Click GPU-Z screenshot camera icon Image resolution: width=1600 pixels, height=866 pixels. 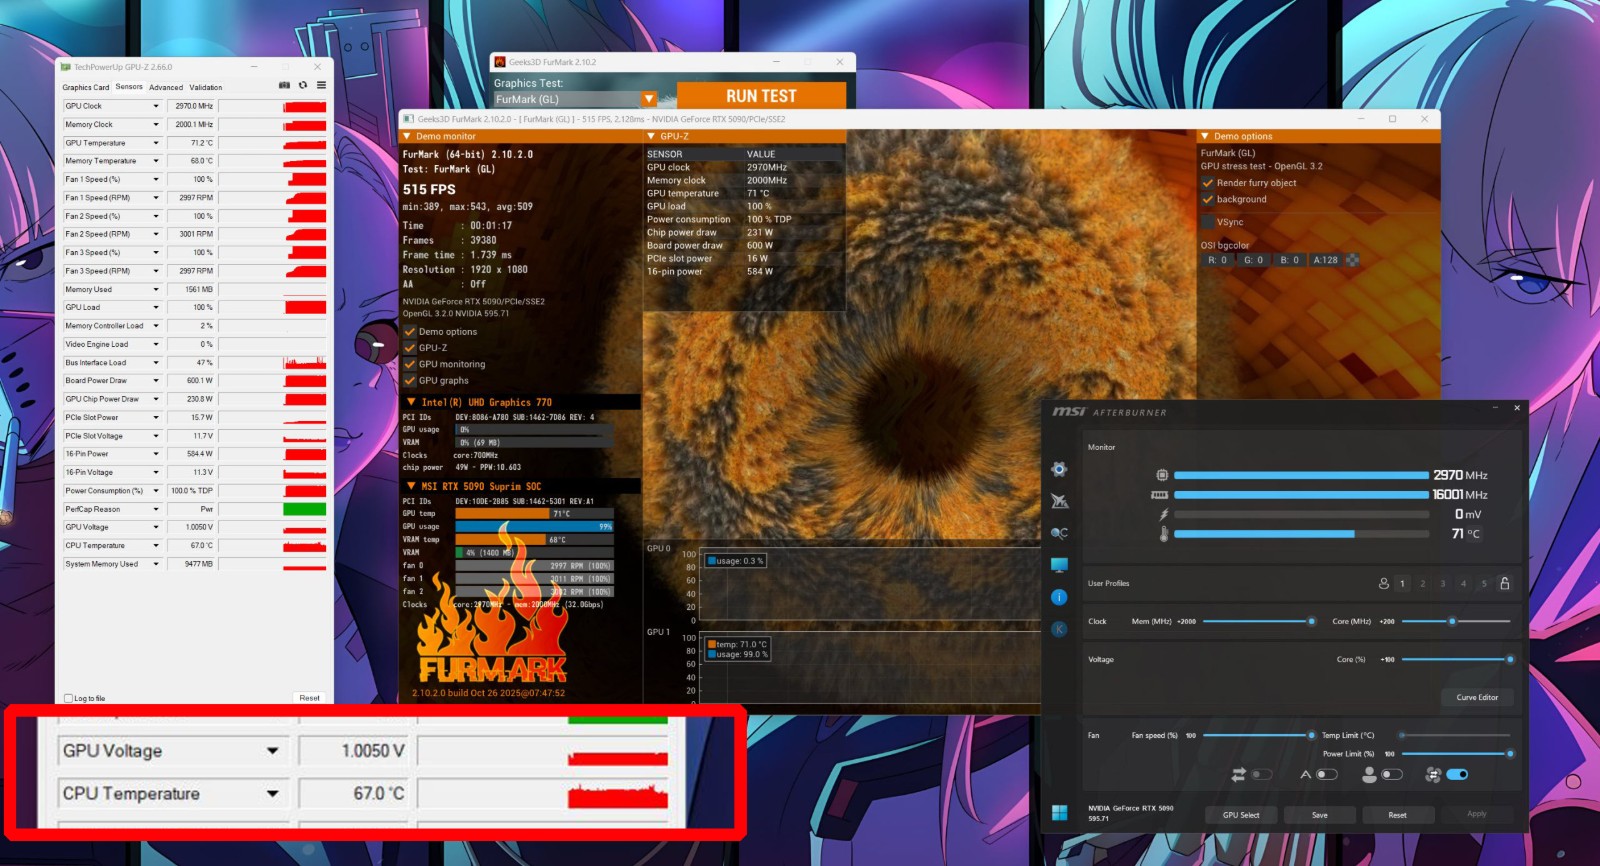coord(284,86)
